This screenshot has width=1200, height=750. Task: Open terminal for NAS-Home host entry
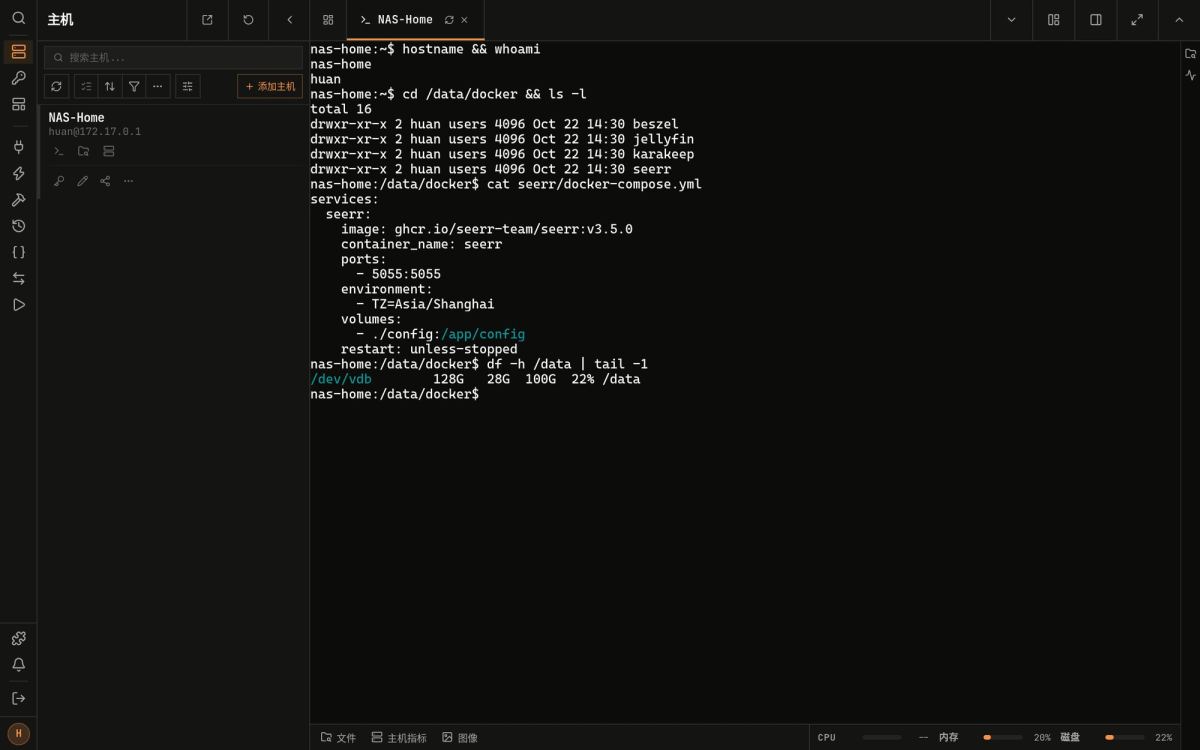(x=59, y=151)
